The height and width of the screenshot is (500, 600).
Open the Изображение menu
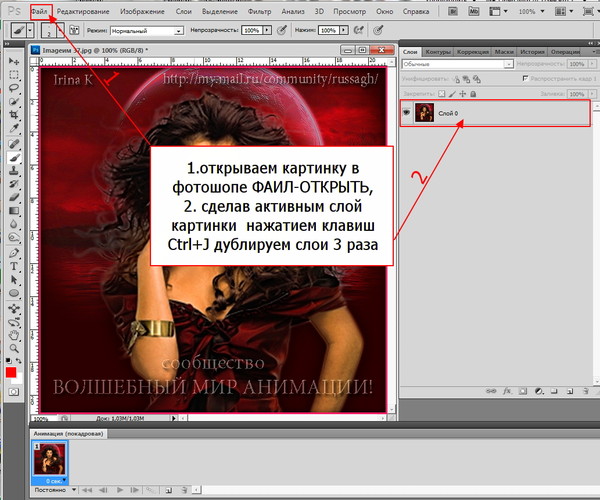[x=142, y=11]
